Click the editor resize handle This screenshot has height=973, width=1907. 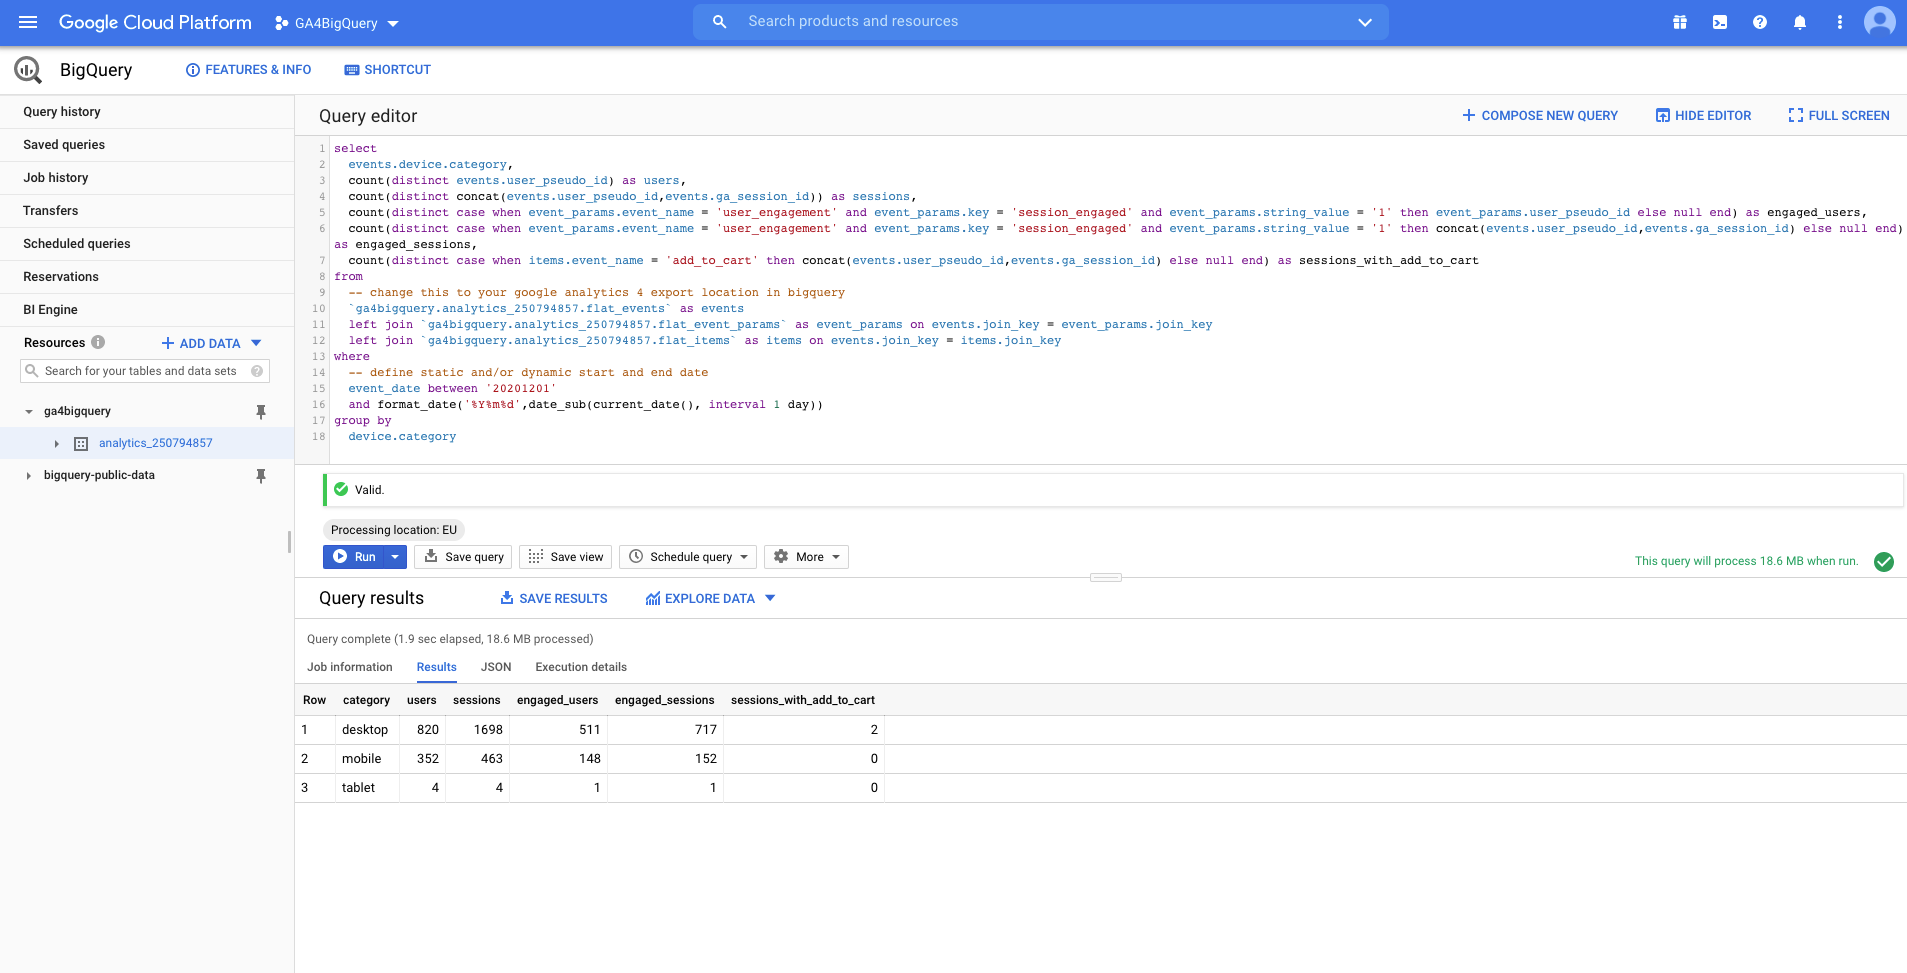(1106, 577)
